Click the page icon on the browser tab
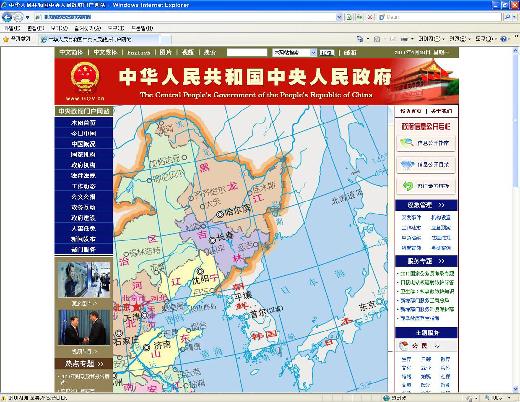Screen dimensions: 520x402 click(43, 39)
